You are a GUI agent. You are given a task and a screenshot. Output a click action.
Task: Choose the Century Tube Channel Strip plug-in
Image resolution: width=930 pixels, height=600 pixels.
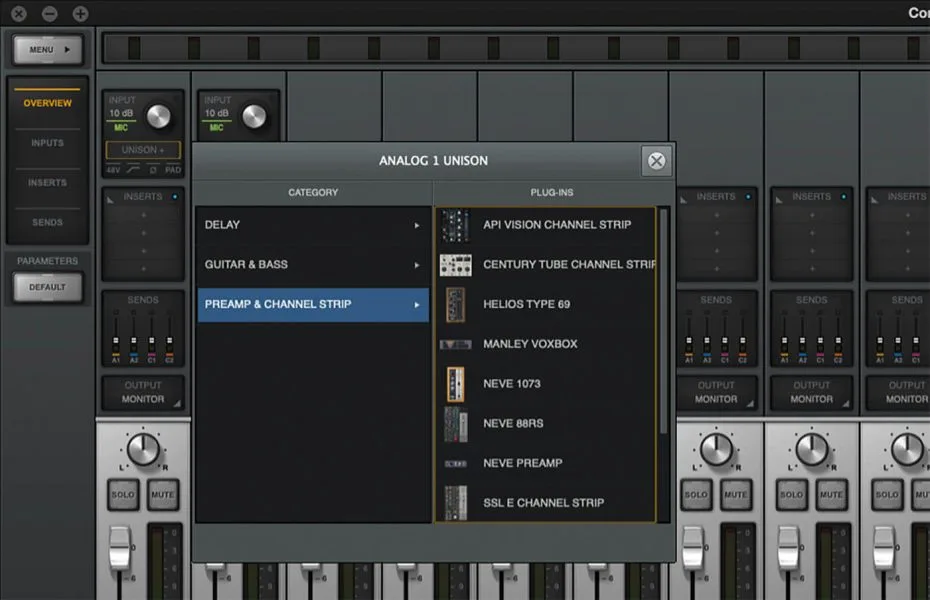(547, 264)
